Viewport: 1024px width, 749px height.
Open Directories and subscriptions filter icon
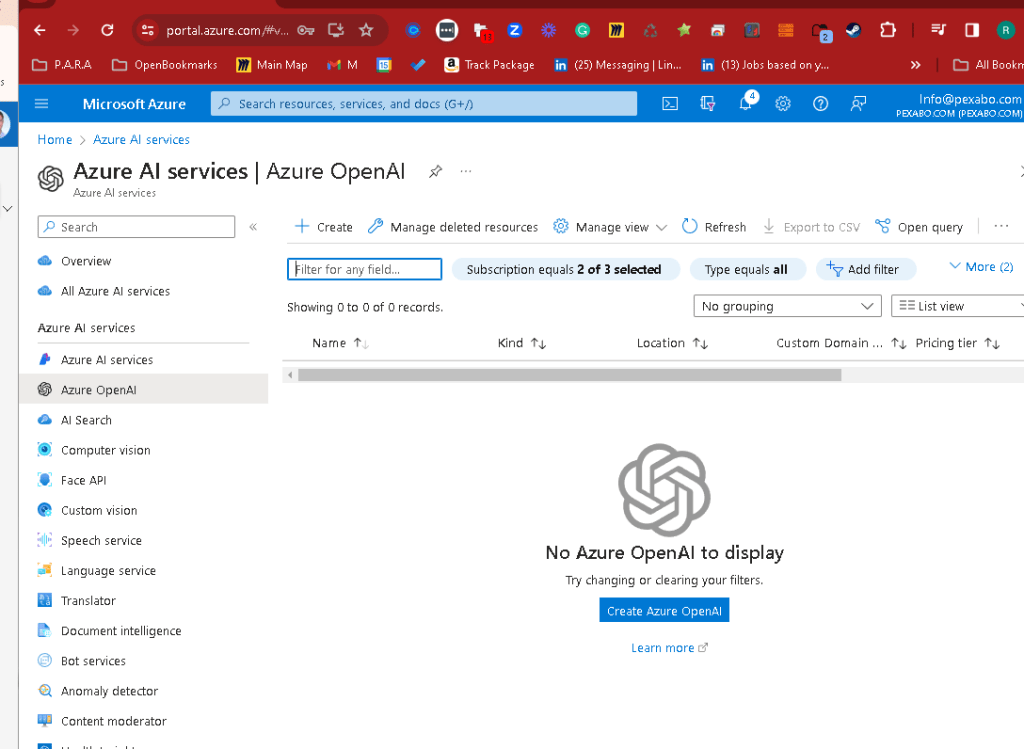click(x=707, y=104)
